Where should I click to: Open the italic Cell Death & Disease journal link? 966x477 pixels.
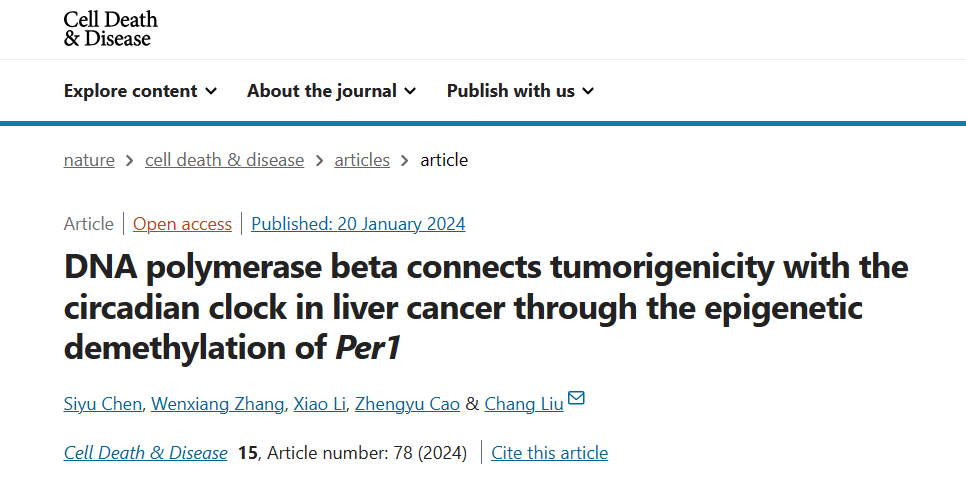[x=146, y=453]
